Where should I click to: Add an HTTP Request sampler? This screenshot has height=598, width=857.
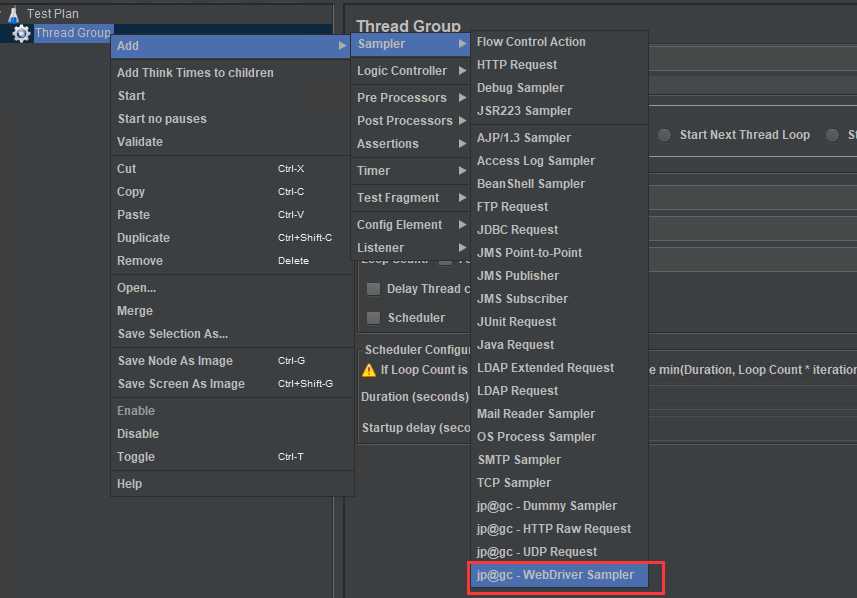(560, 65)
